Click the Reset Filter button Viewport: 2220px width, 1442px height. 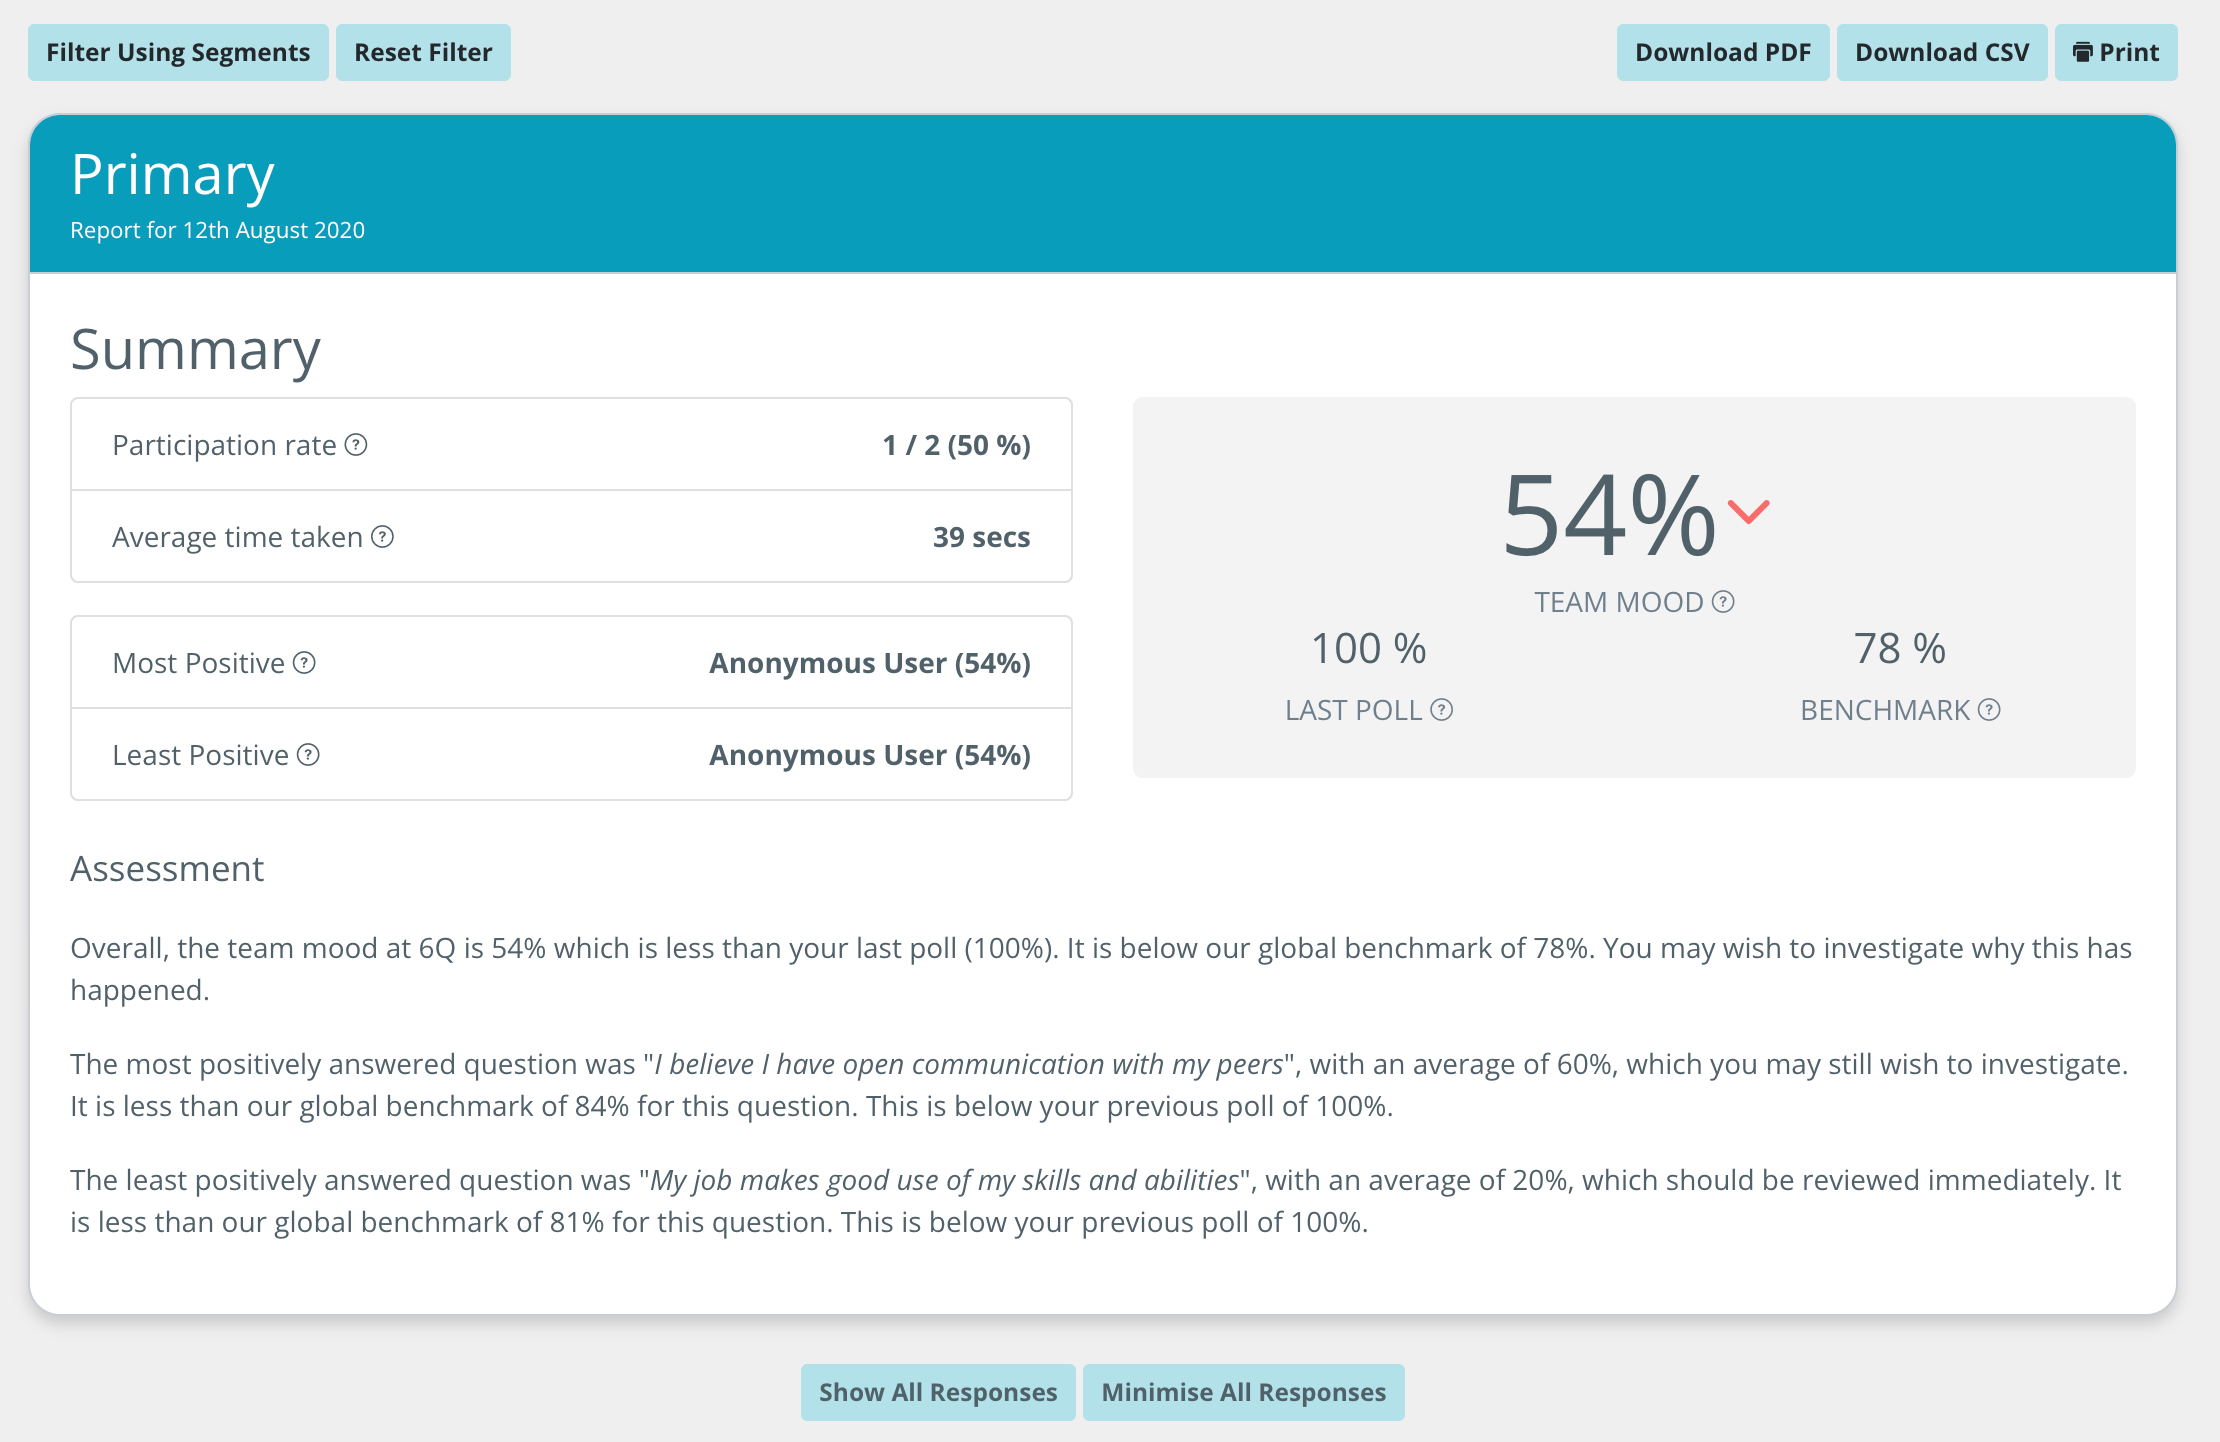423,53
